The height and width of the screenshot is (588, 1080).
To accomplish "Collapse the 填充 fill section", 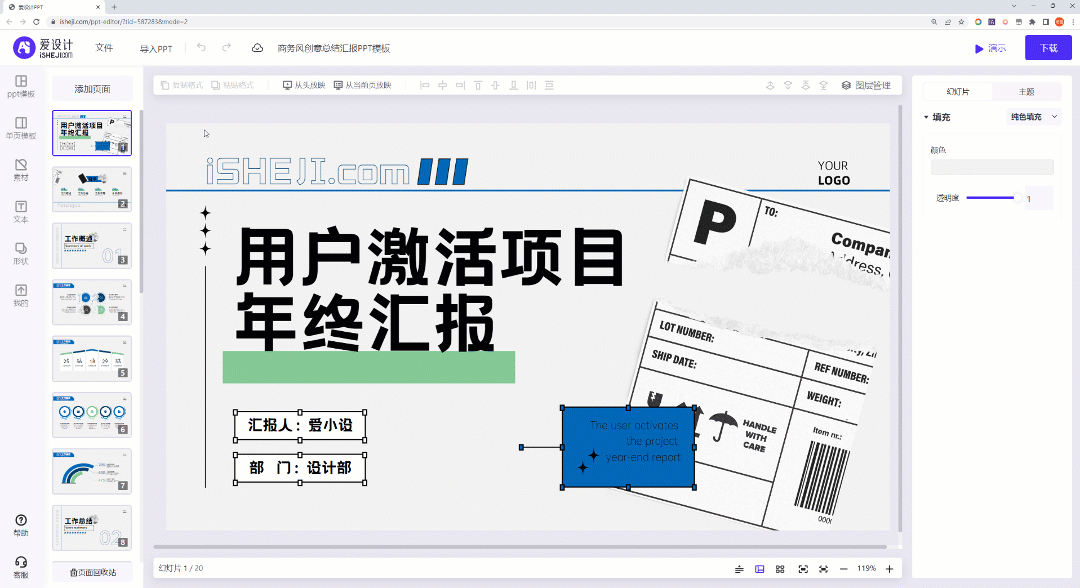I will click(x=926, y=117).
